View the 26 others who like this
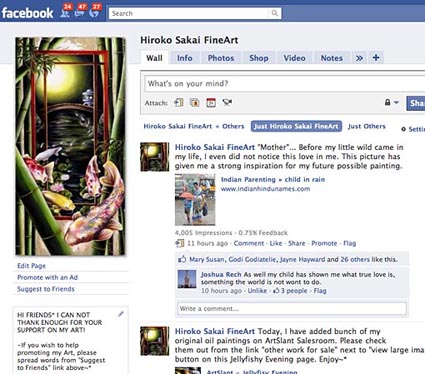 (x=355, y=259)
